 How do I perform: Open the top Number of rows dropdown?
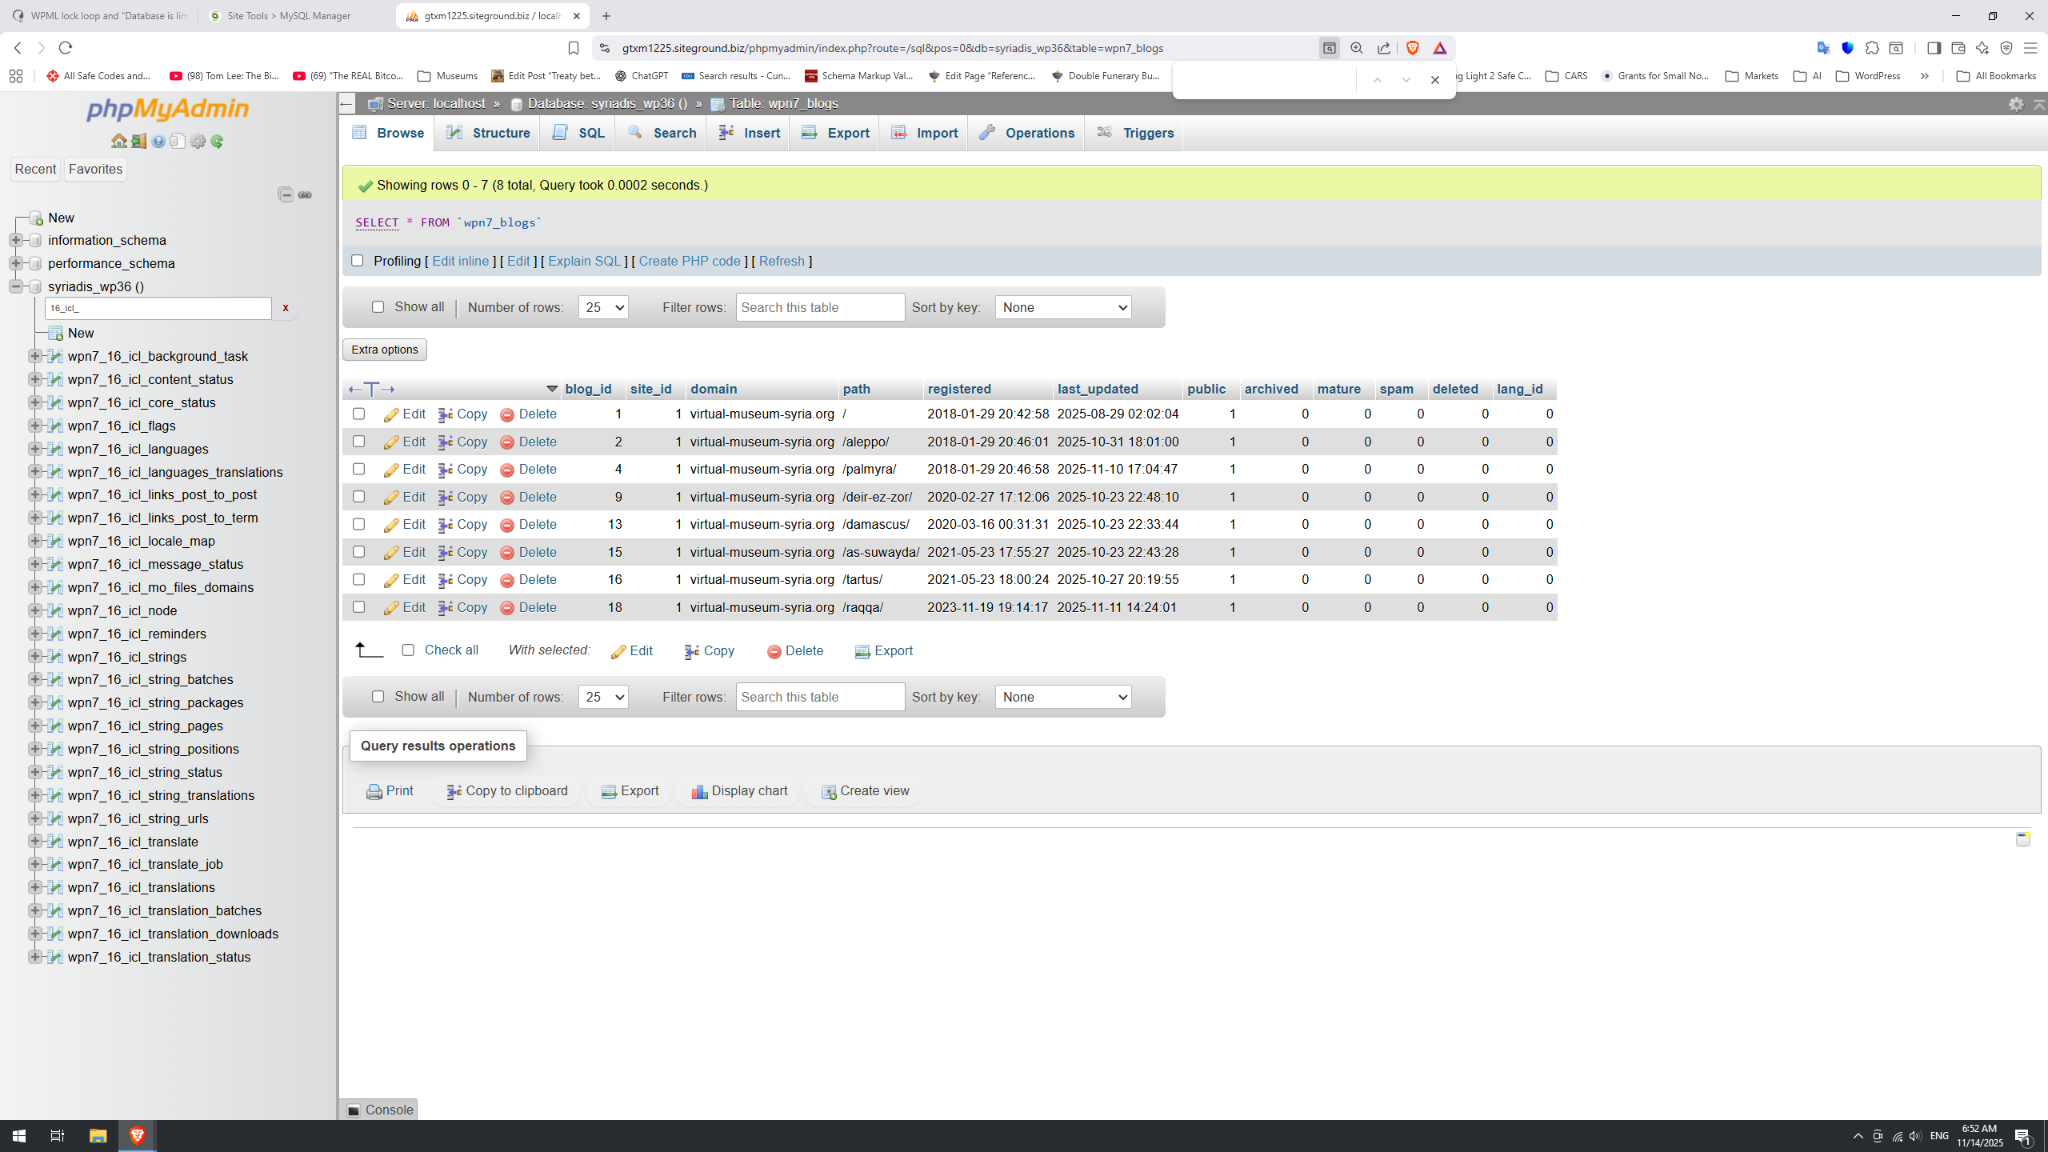603,308
